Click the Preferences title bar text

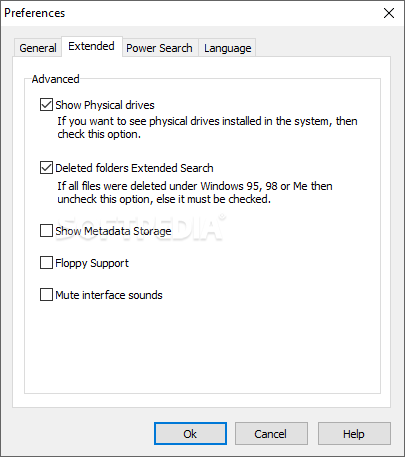[35, 13]
